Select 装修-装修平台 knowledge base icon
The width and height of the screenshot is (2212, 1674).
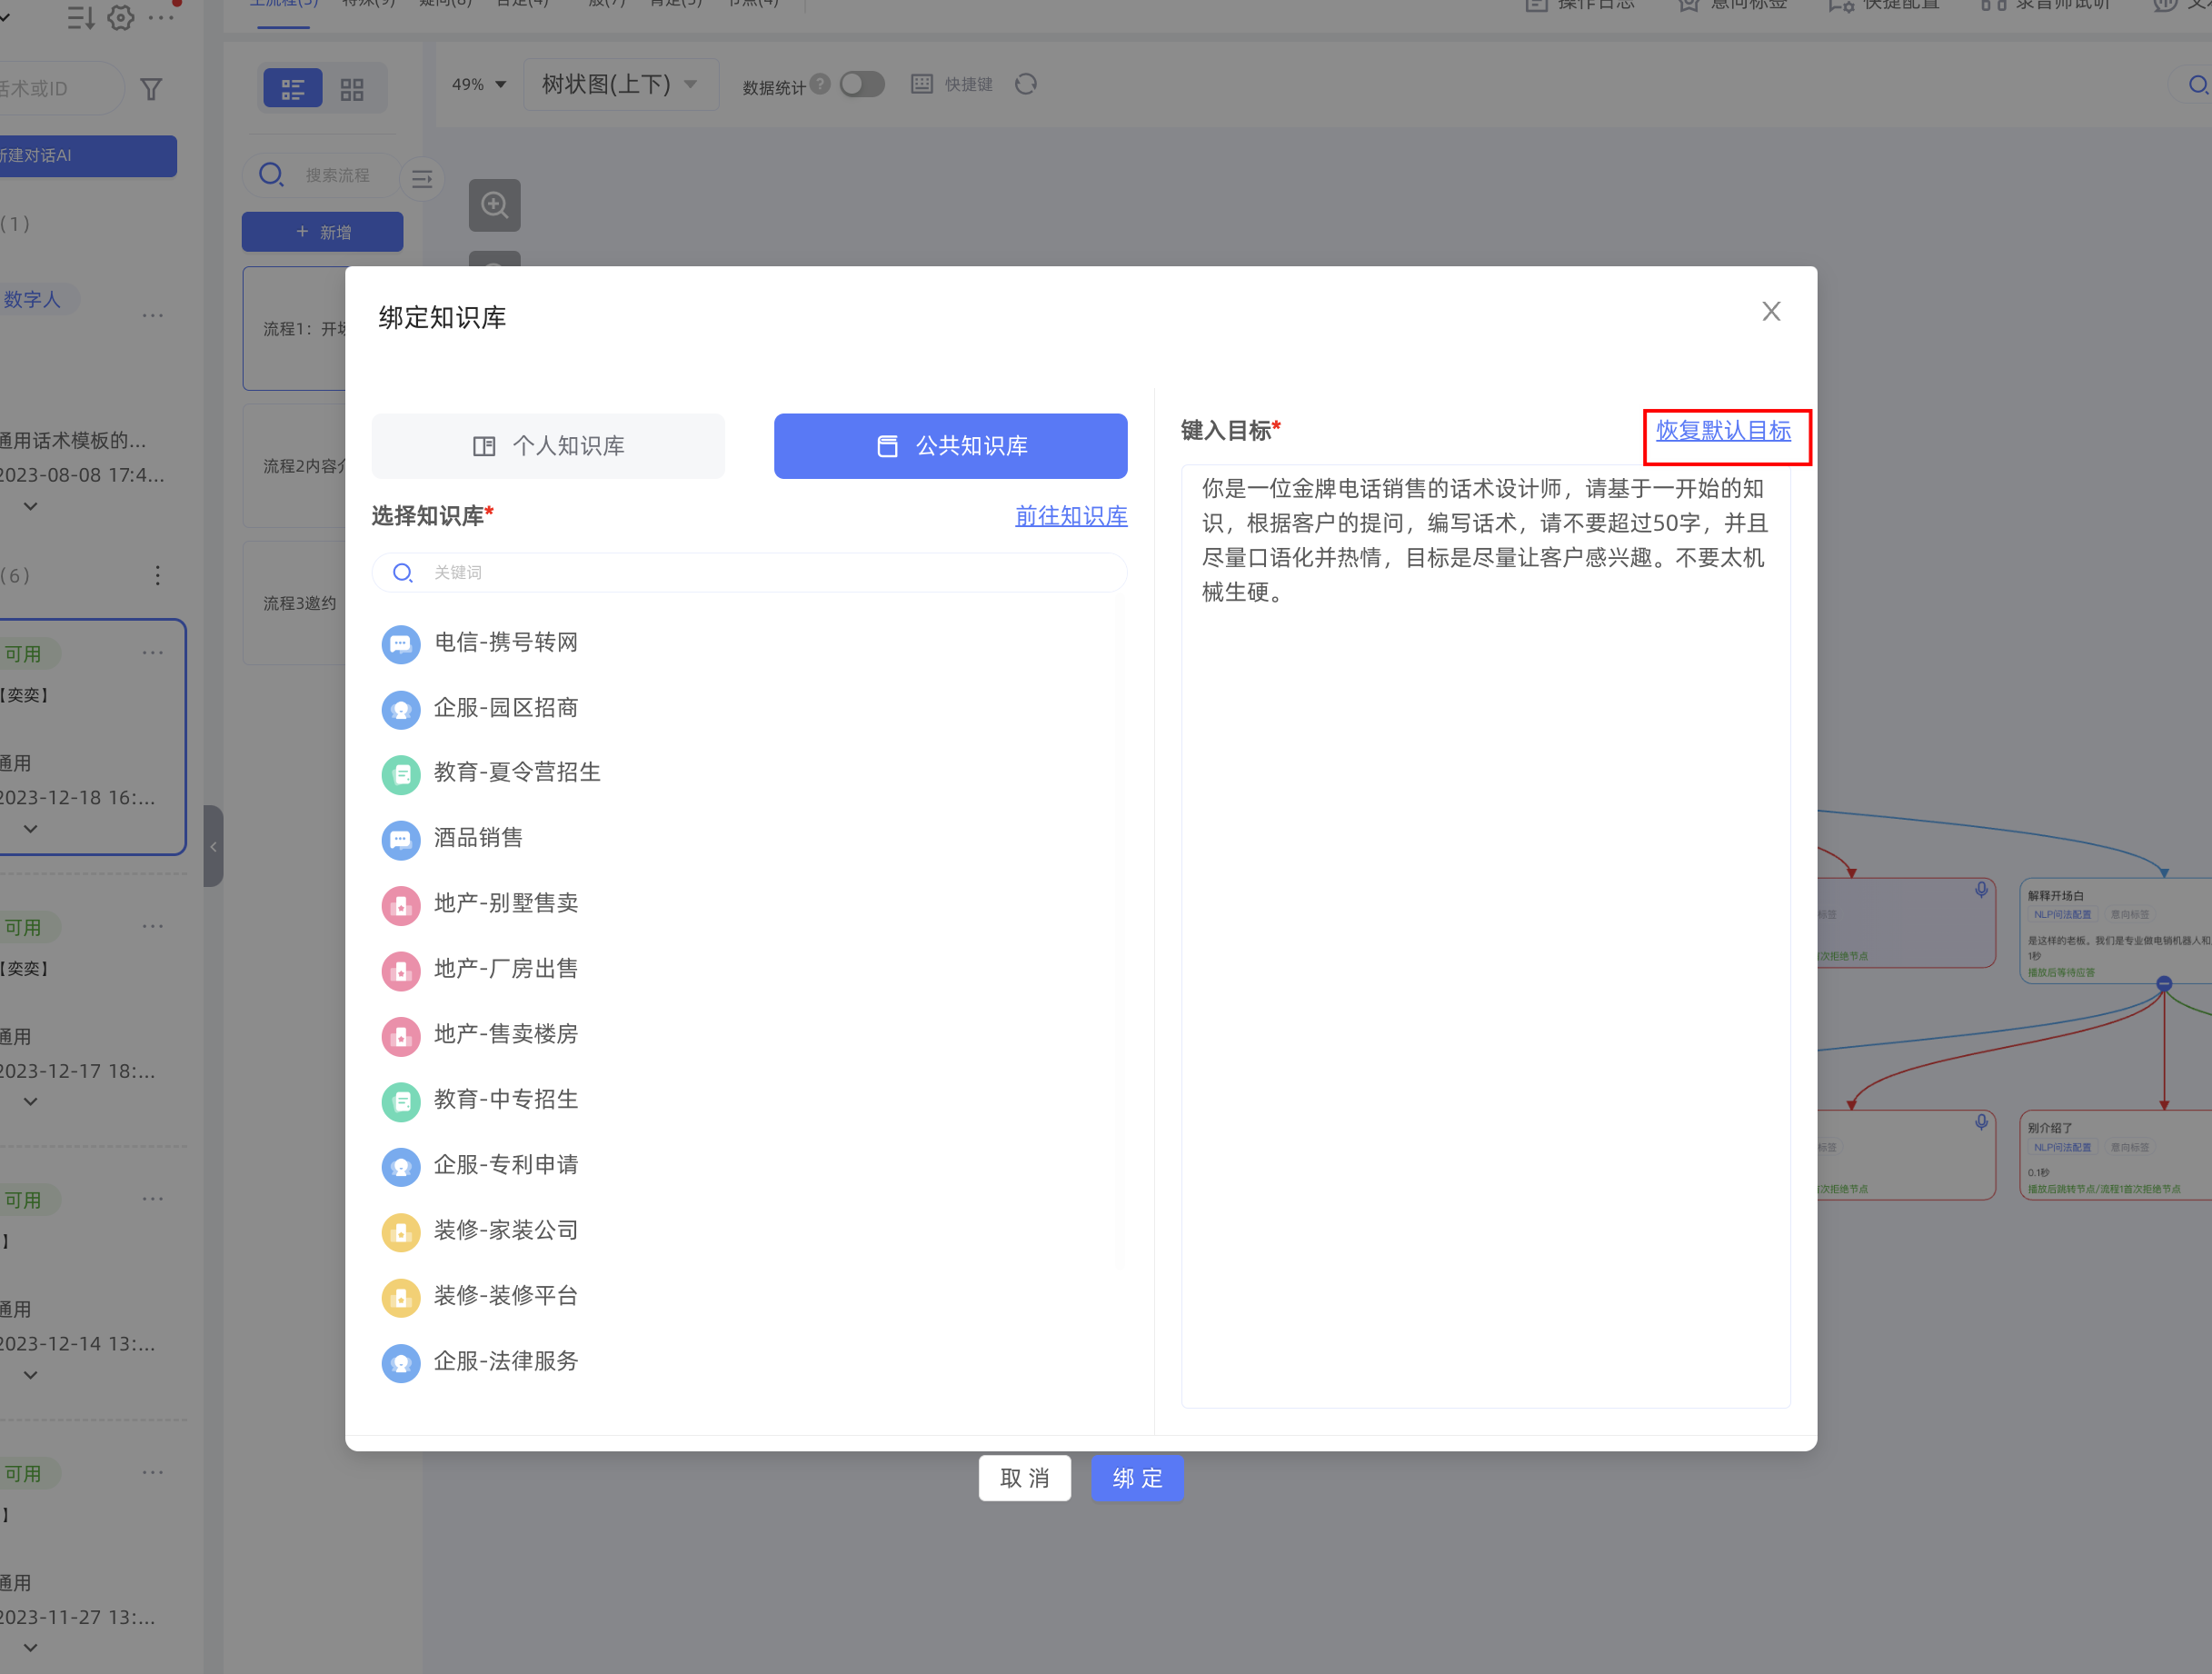[x=401, y=1297]
